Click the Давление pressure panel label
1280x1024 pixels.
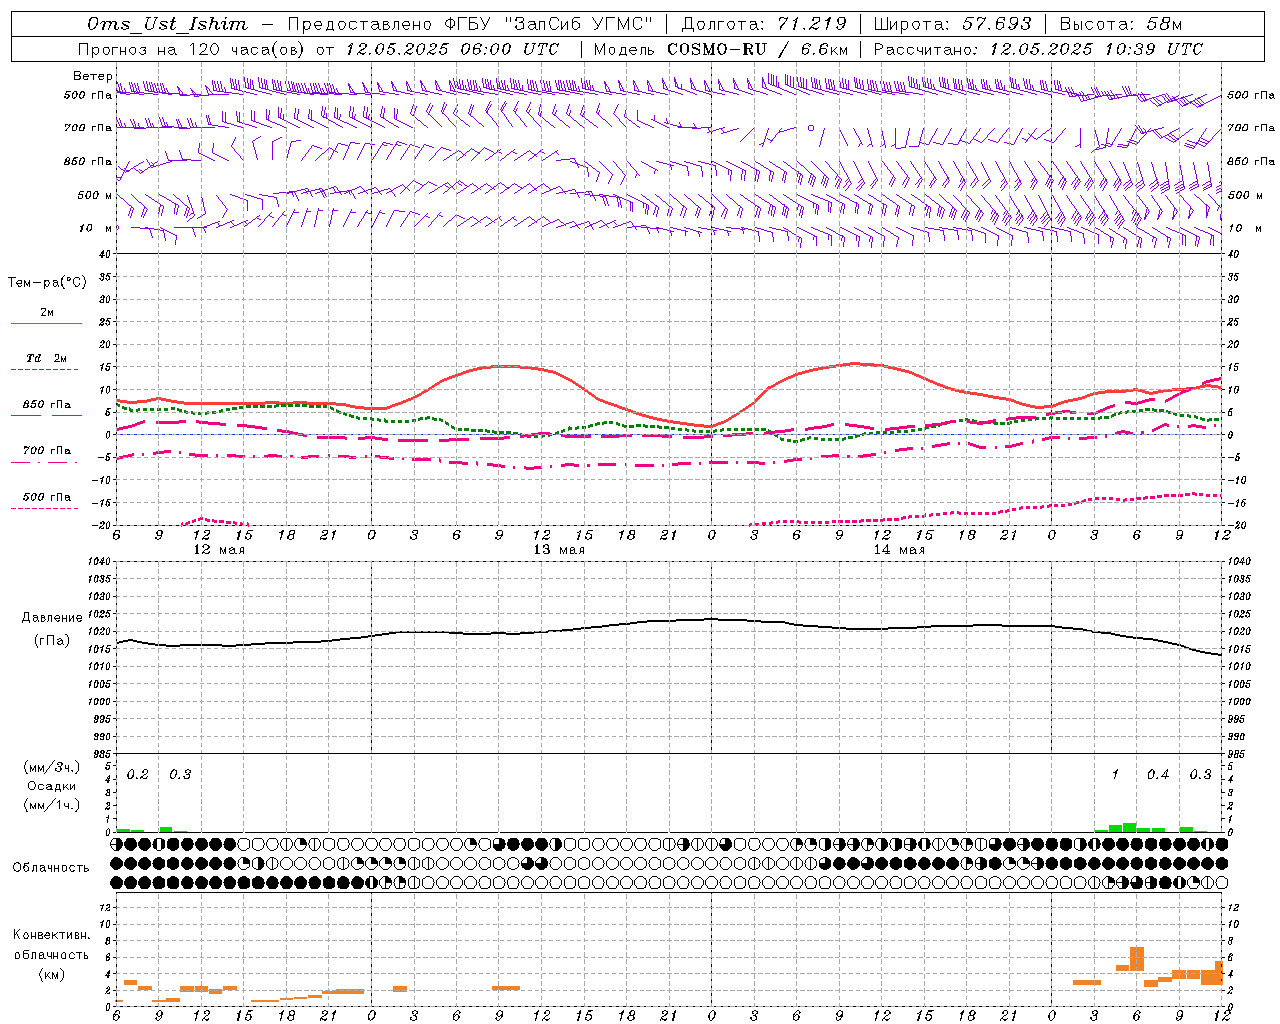[52, 618]
